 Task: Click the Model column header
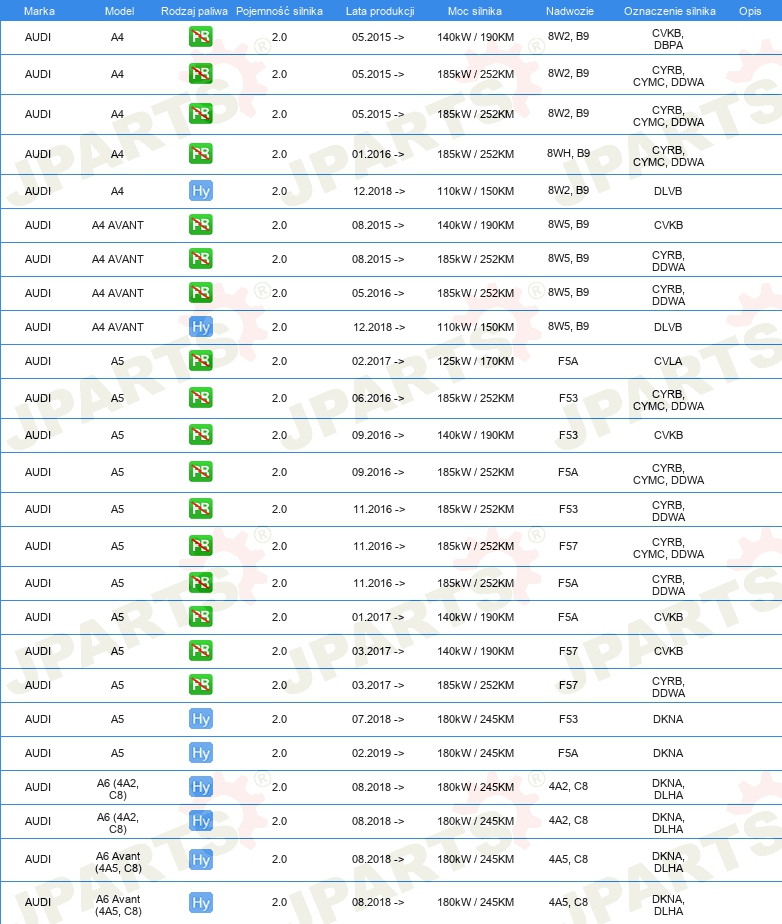(x=119, y=11)
